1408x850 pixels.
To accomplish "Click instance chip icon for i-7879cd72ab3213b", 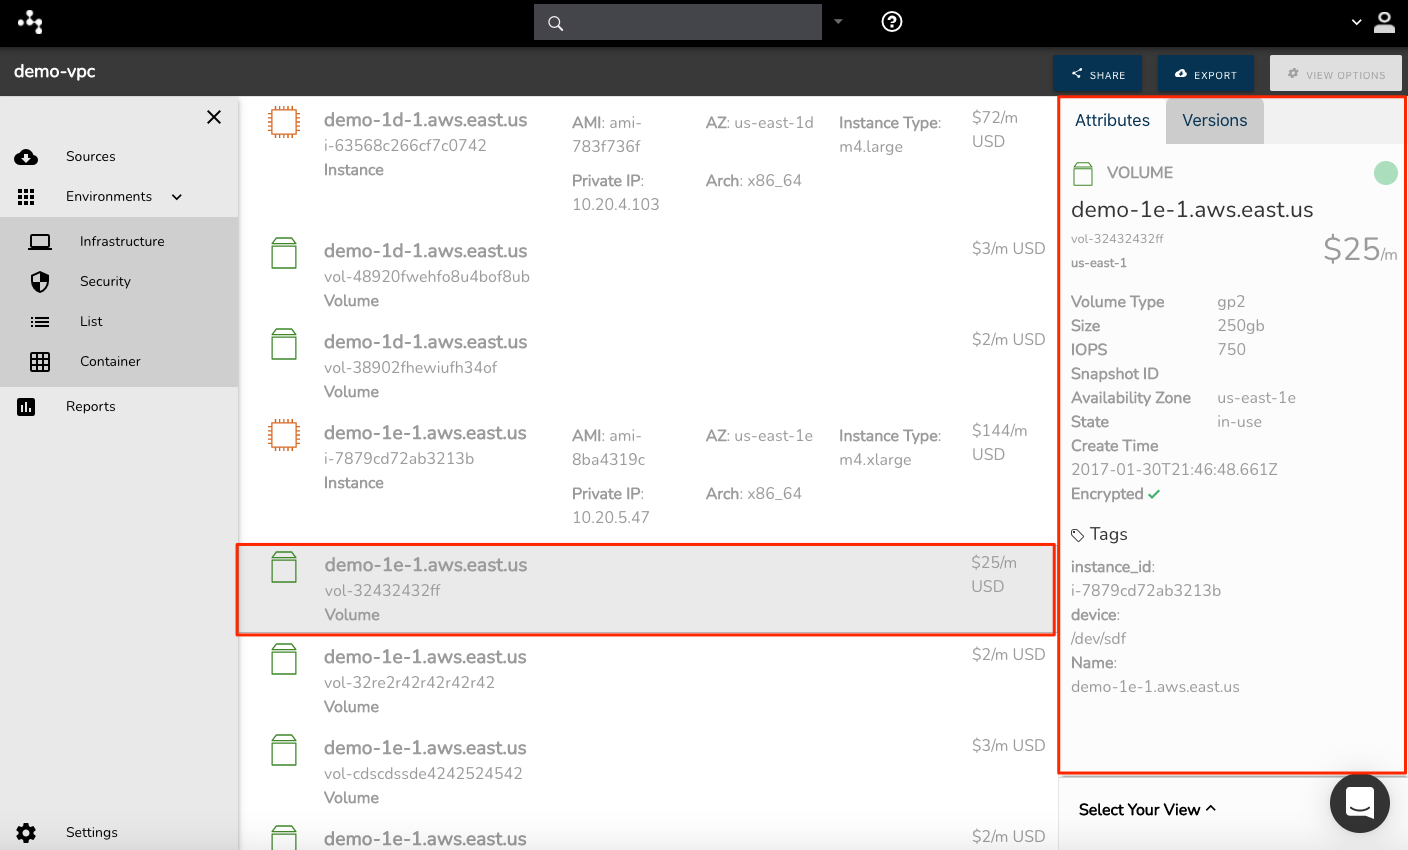I will click(x=284, y=435).
